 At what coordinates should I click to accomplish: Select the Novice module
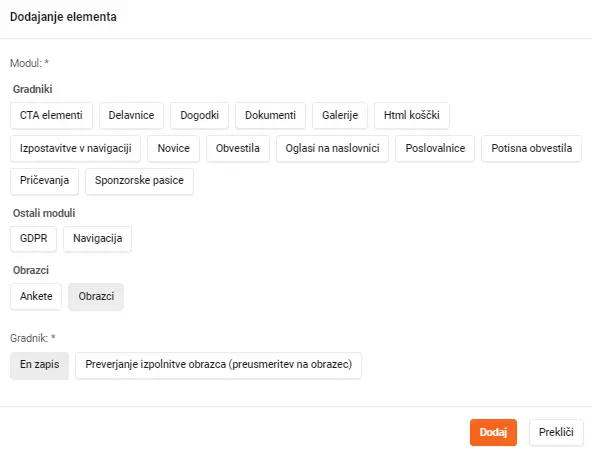pos(173,148)
